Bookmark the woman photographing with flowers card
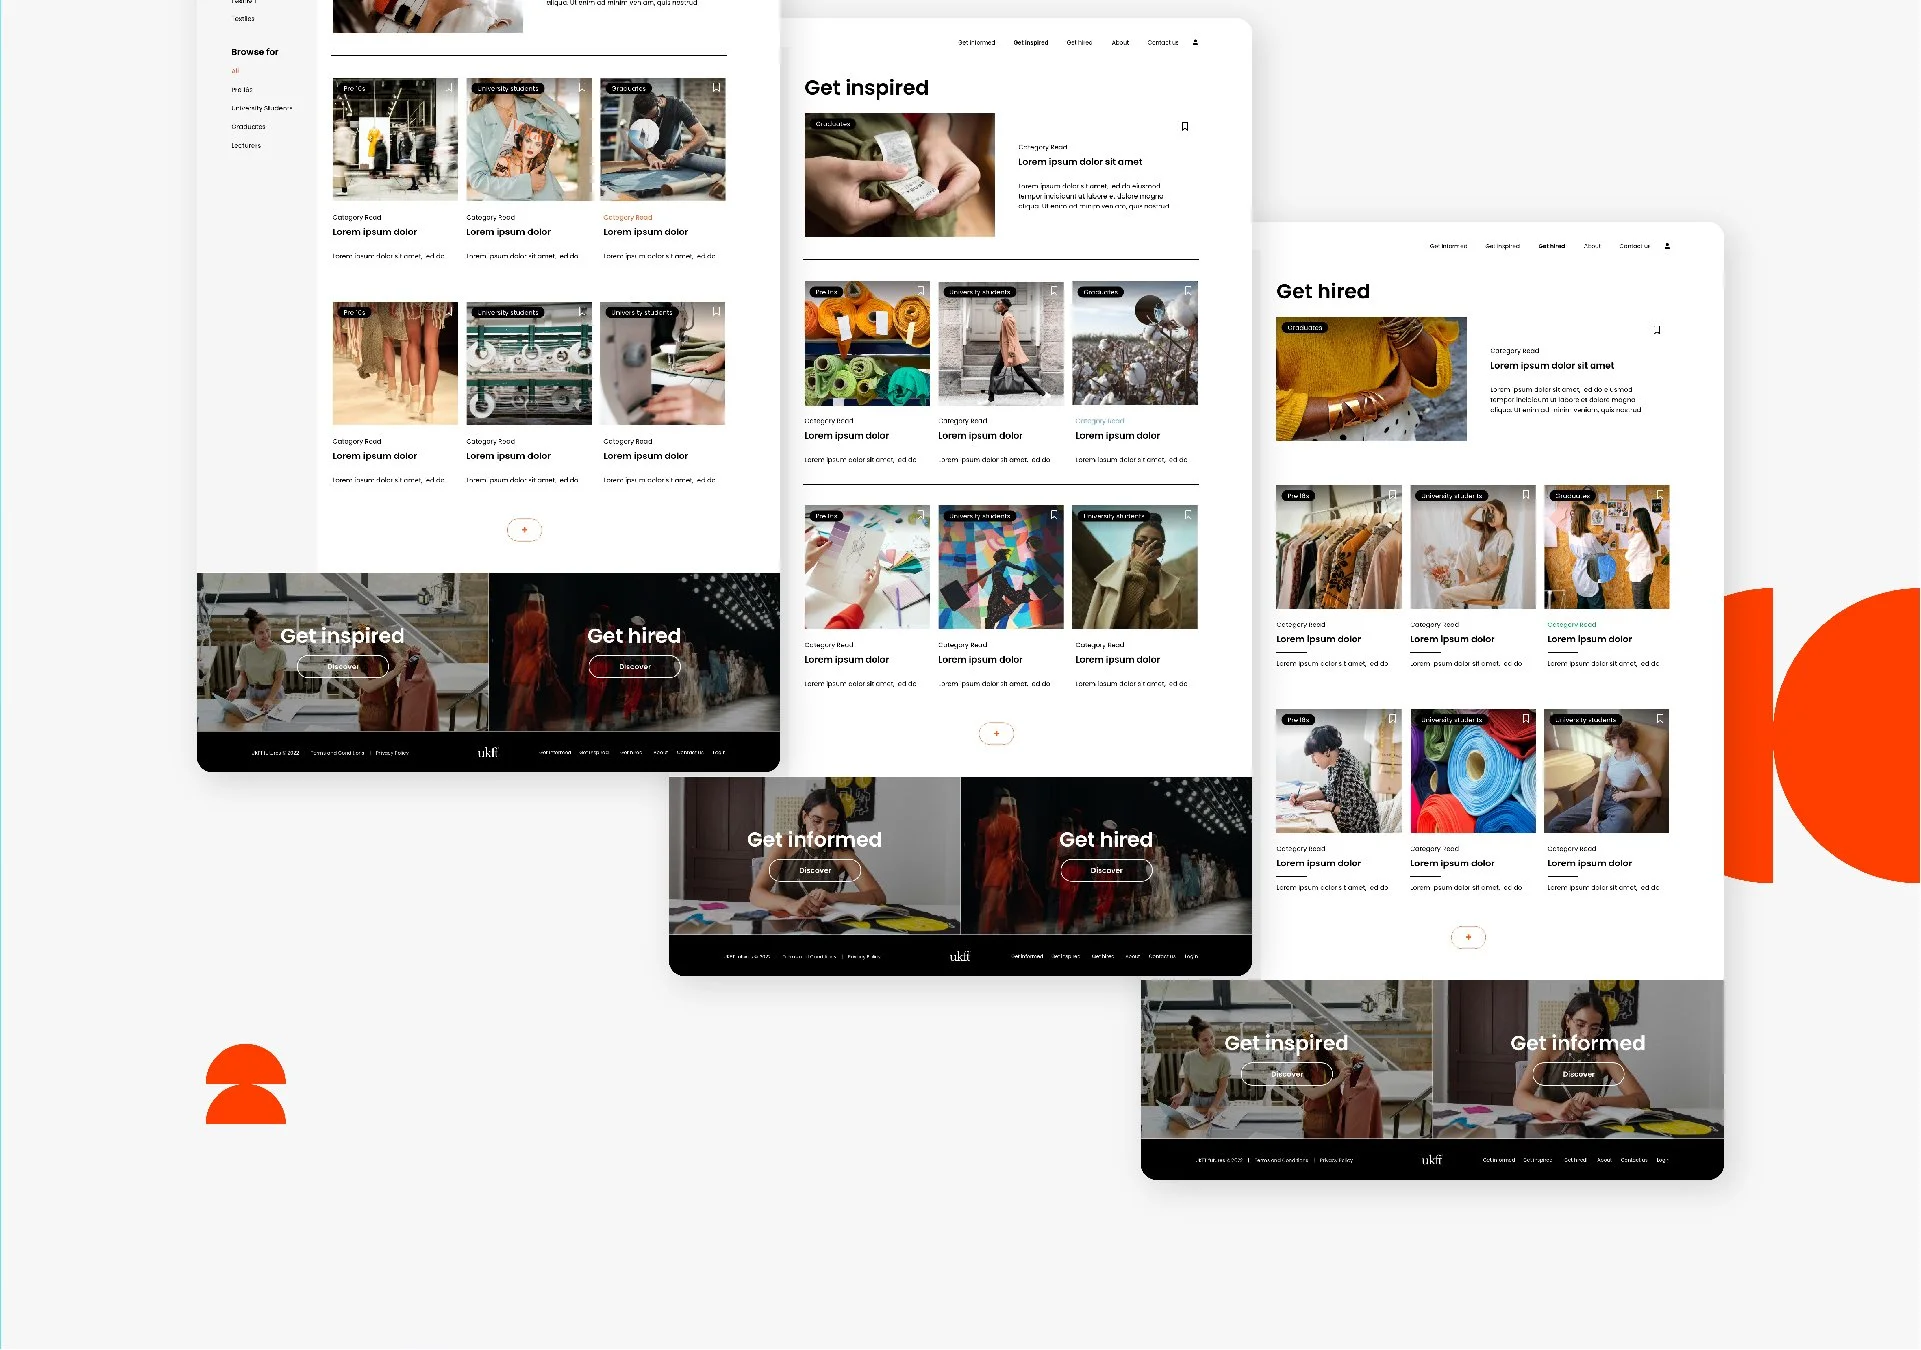The width and height of the screenshot is (1921, 1350). pos(1526,495)
